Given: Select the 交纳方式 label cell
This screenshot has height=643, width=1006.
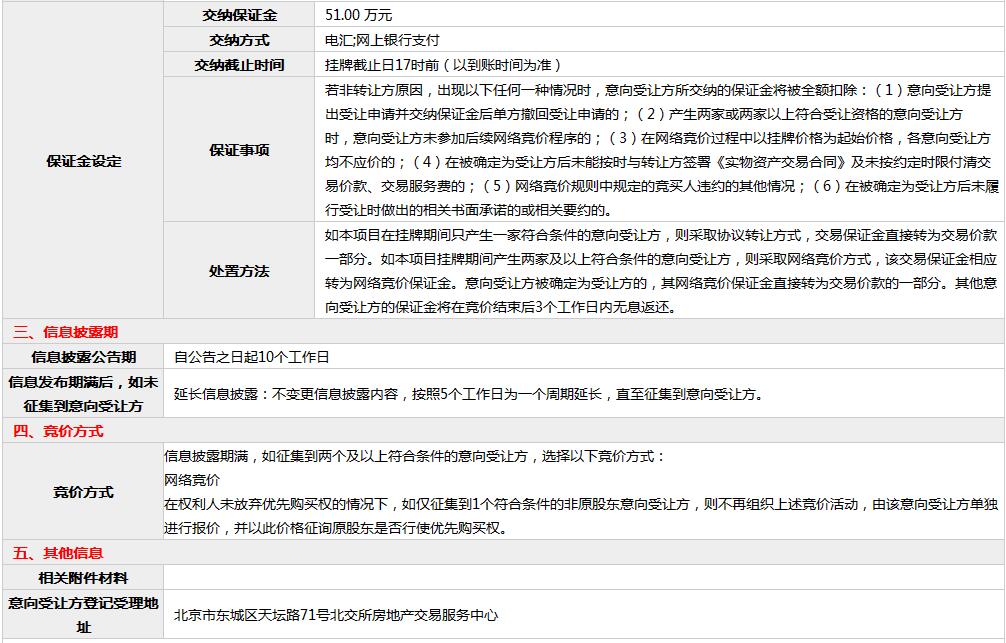Looking at the screenshot, I should pyautogui.click(x=239, y=40).
